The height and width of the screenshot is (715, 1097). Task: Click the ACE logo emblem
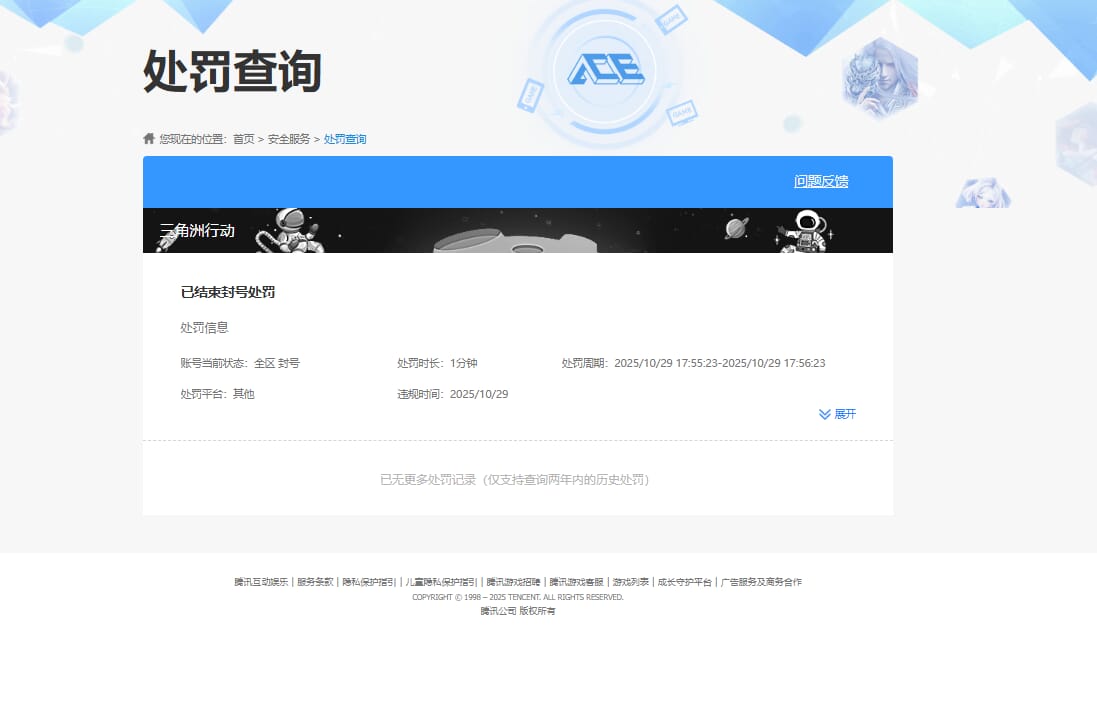pyautogui.click(x=605, y=68)
